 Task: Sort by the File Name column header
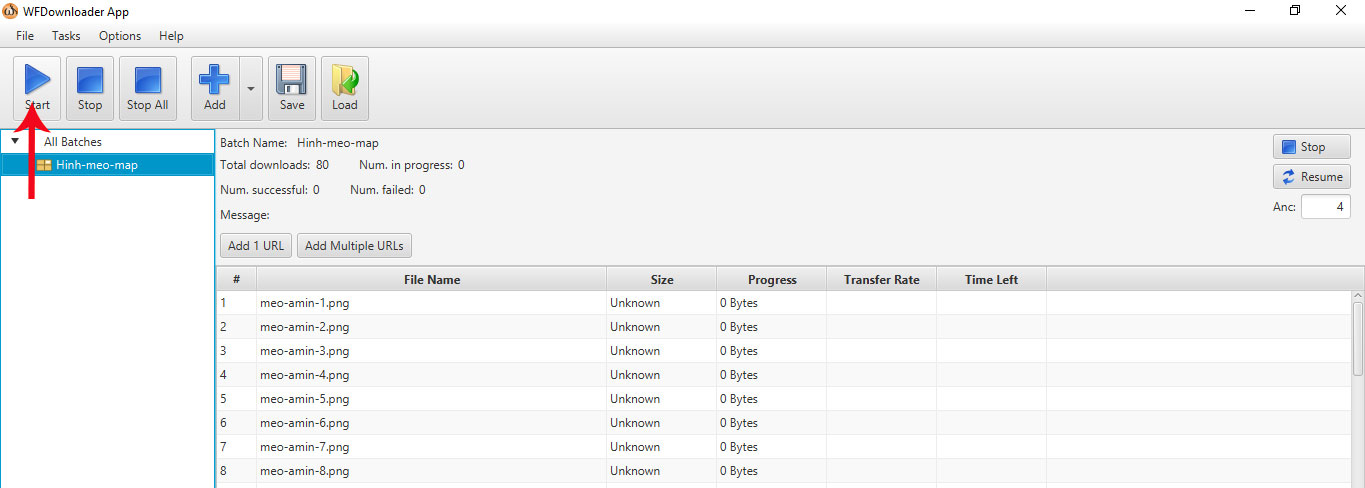(x=431, y=280)
